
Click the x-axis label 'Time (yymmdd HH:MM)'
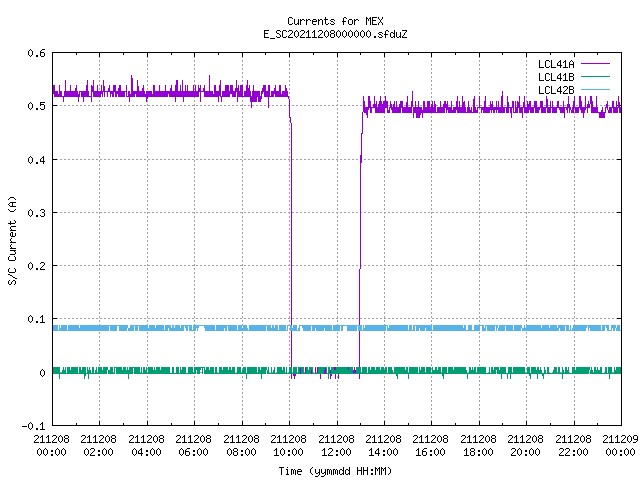(x=335, y=471)
